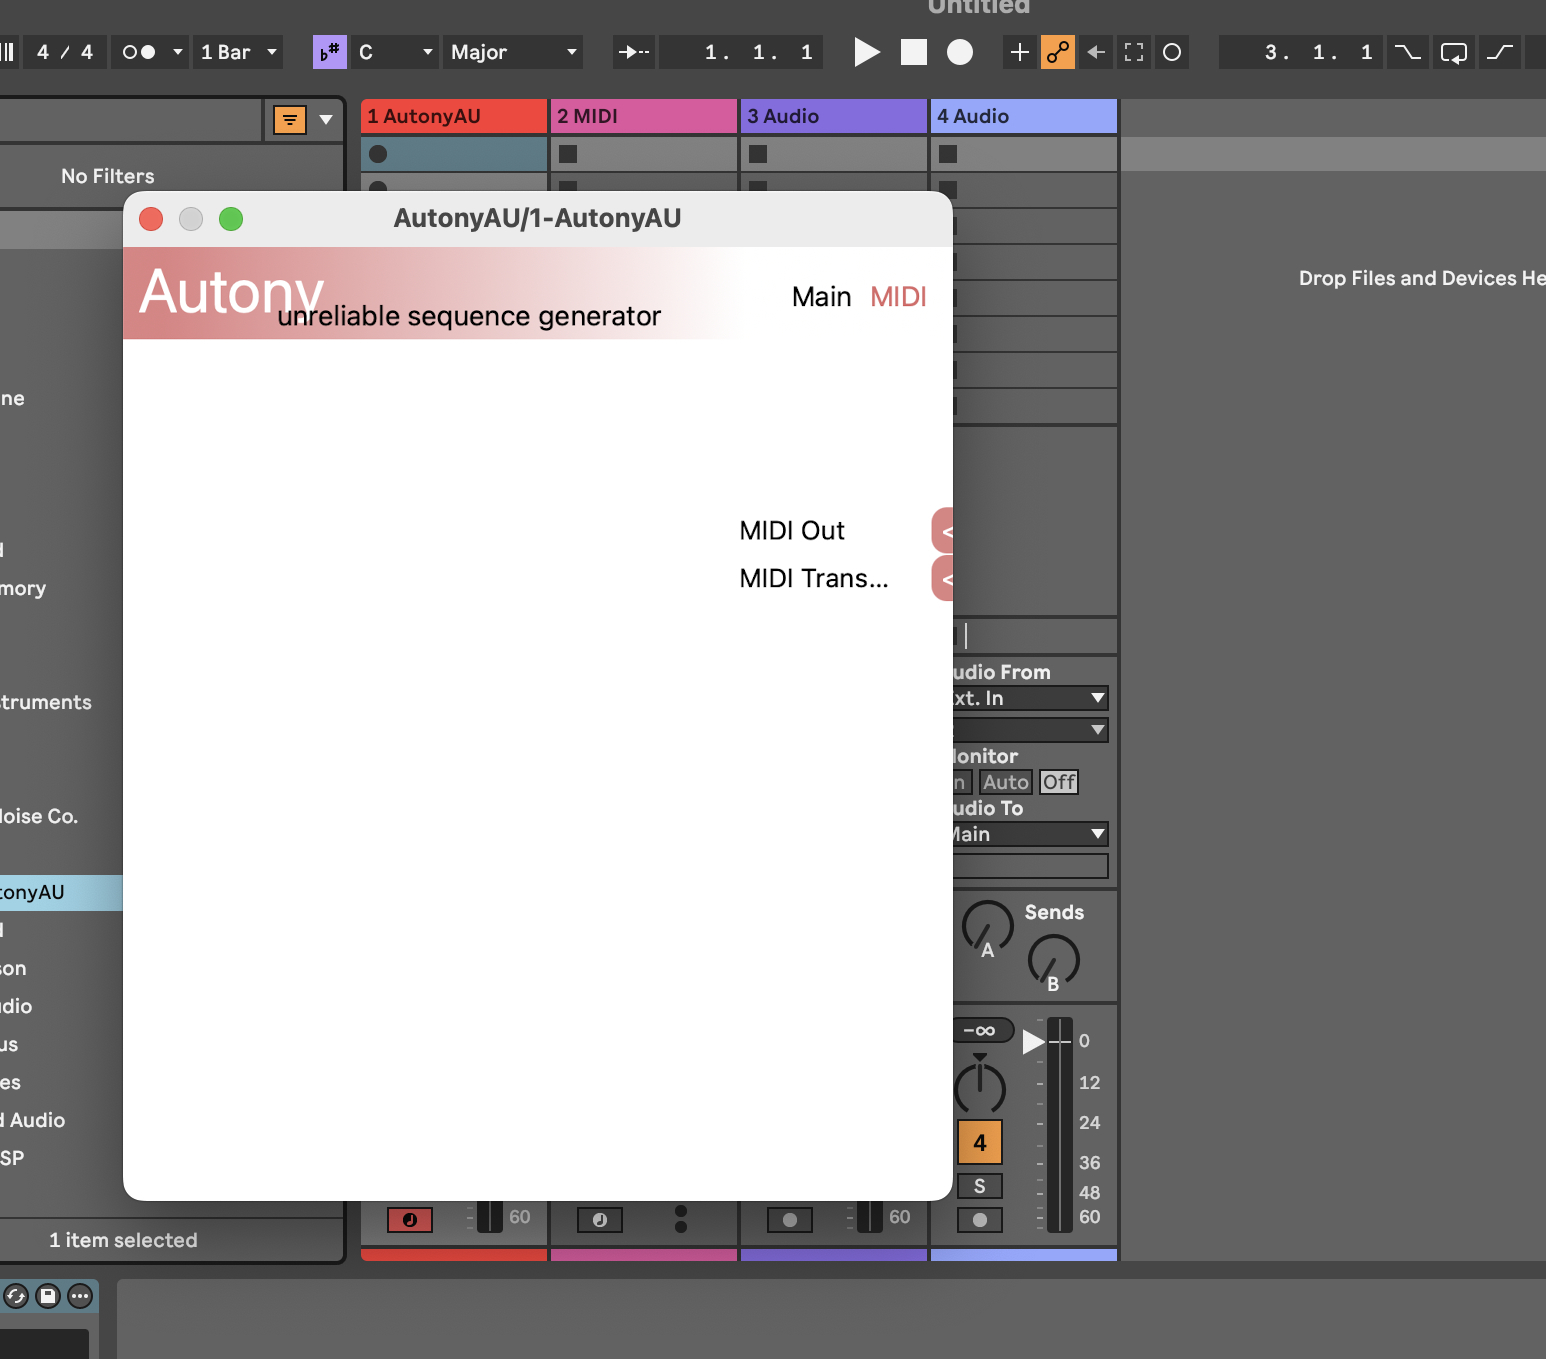Click the Stop button in transport
Image resolution: width=1546 pixels, height=1359 pixels.
(x=914, y=52)
